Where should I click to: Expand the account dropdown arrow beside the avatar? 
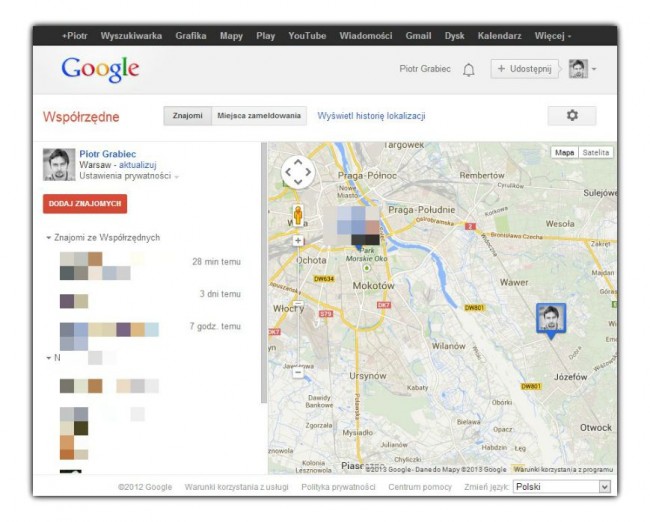pos(594,69)
